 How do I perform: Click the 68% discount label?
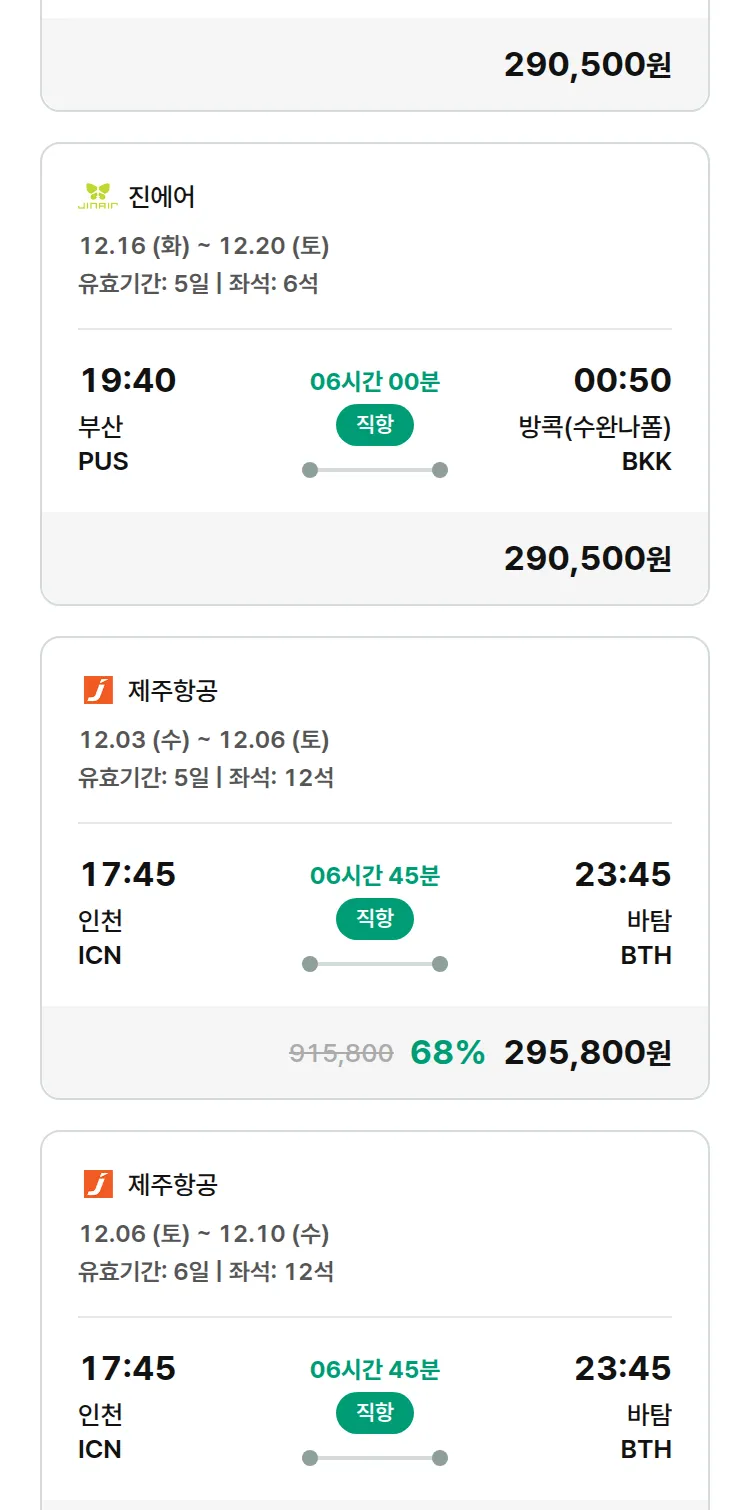[x=447, y=1052]
